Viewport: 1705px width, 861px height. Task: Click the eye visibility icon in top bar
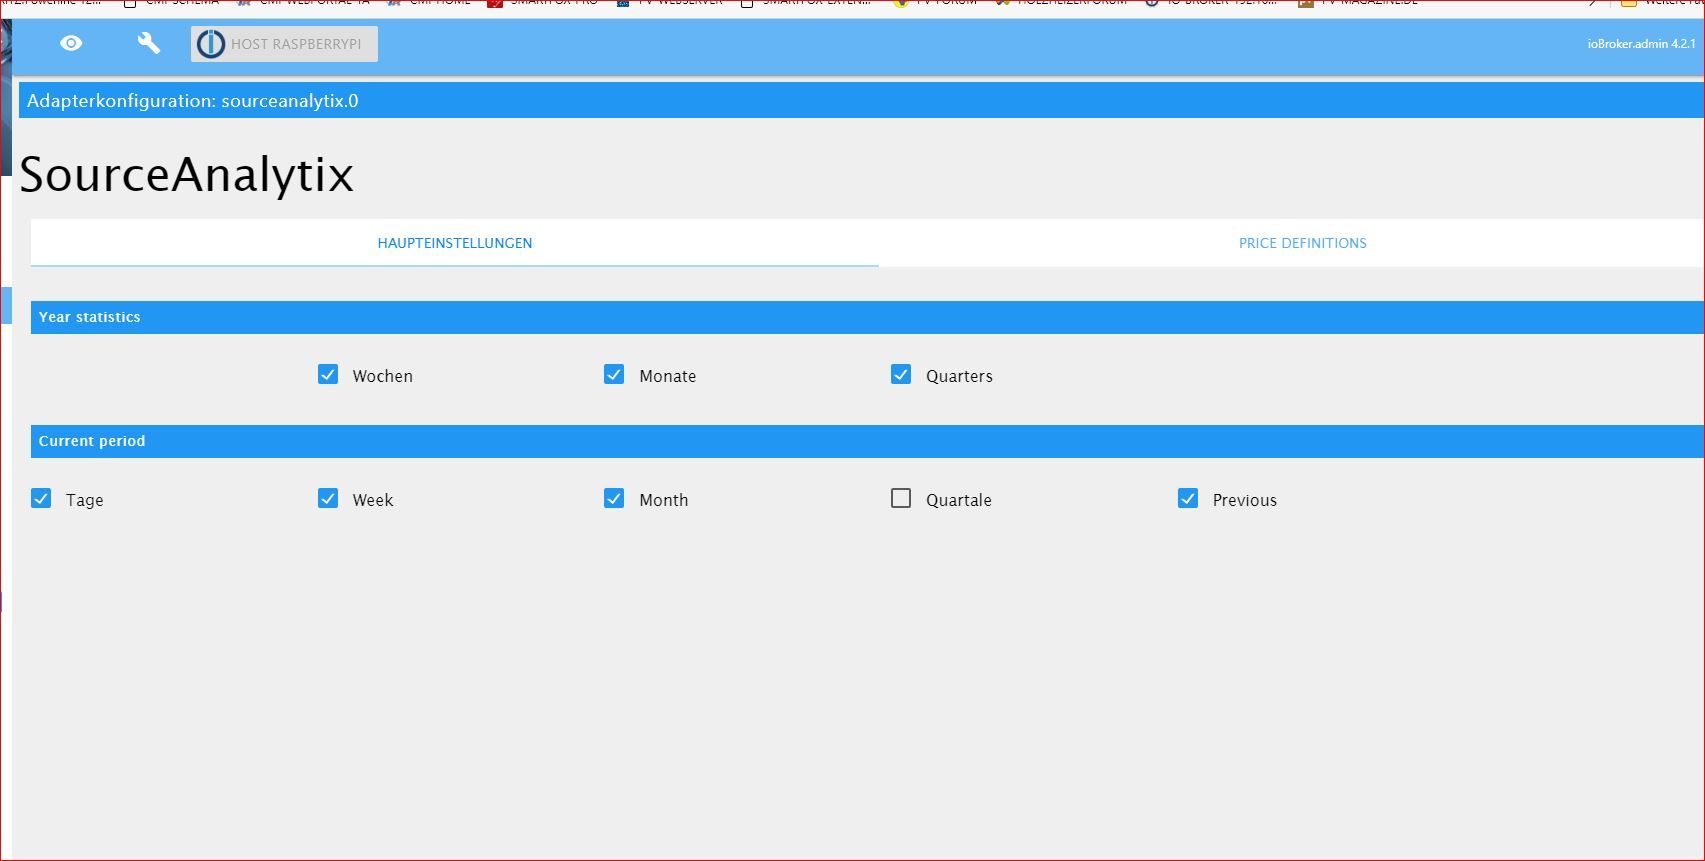71,43
